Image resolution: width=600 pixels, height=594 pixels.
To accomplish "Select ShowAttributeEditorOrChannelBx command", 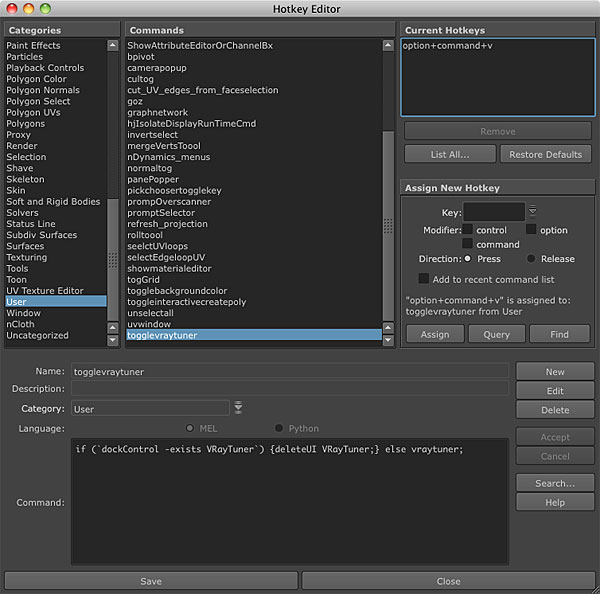I will (x=254, y=46).
